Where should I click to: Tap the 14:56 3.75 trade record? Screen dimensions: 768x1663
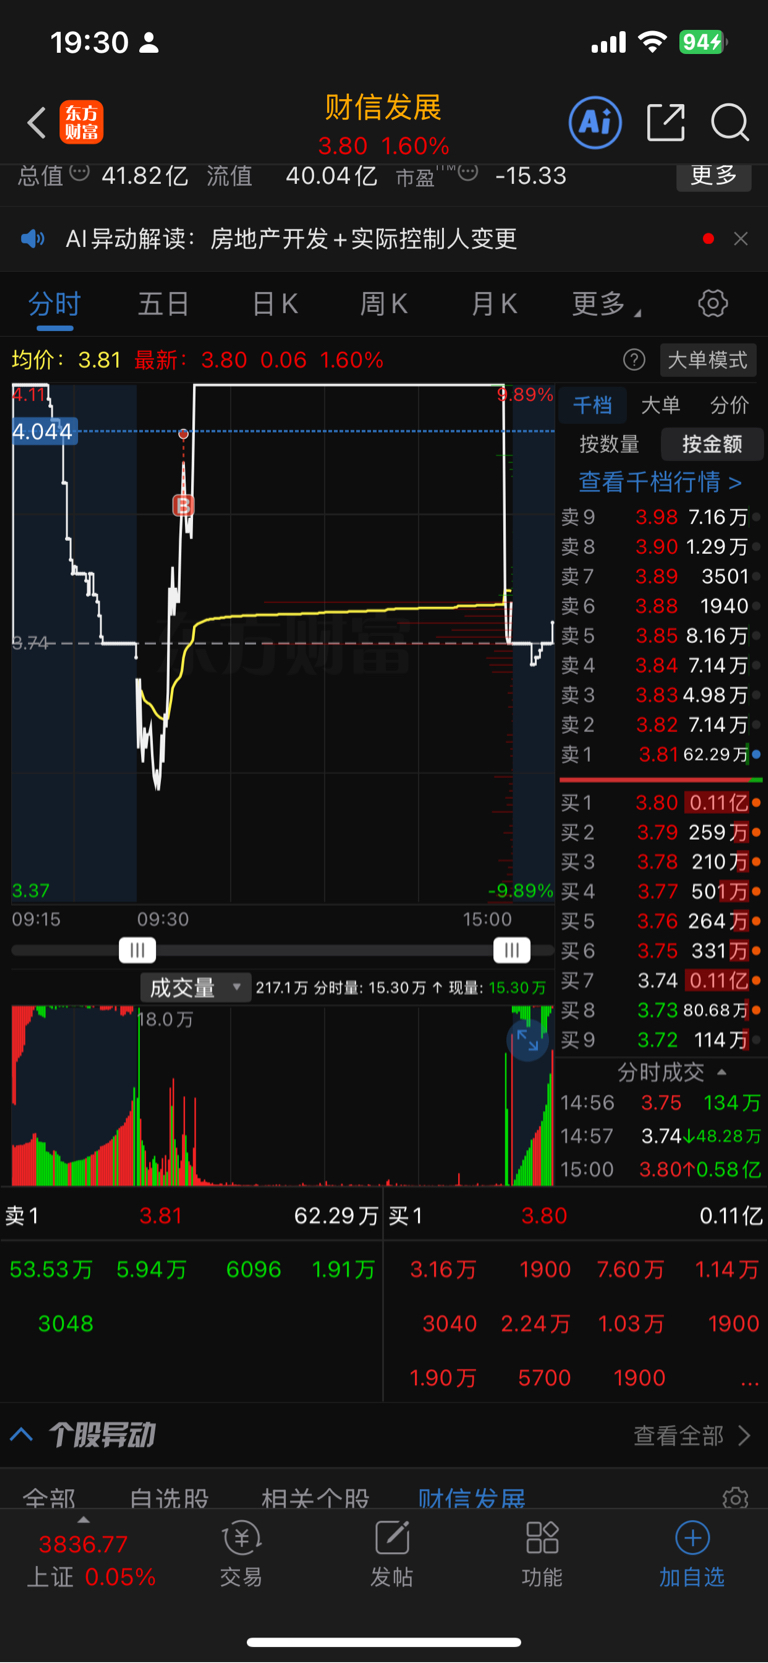coord(660,1103)
